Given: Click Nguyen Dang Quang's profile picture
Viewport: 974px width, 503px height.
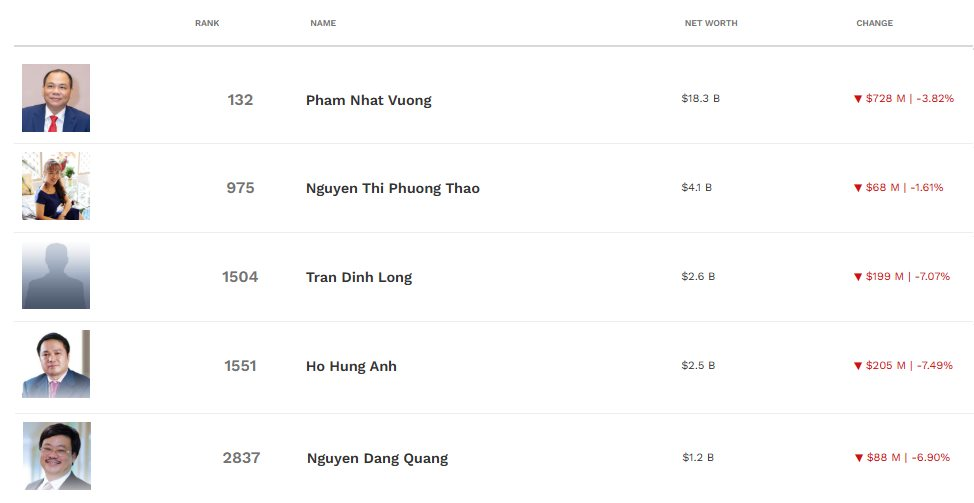Looking at the screenshot, I should tap(56, 456).
